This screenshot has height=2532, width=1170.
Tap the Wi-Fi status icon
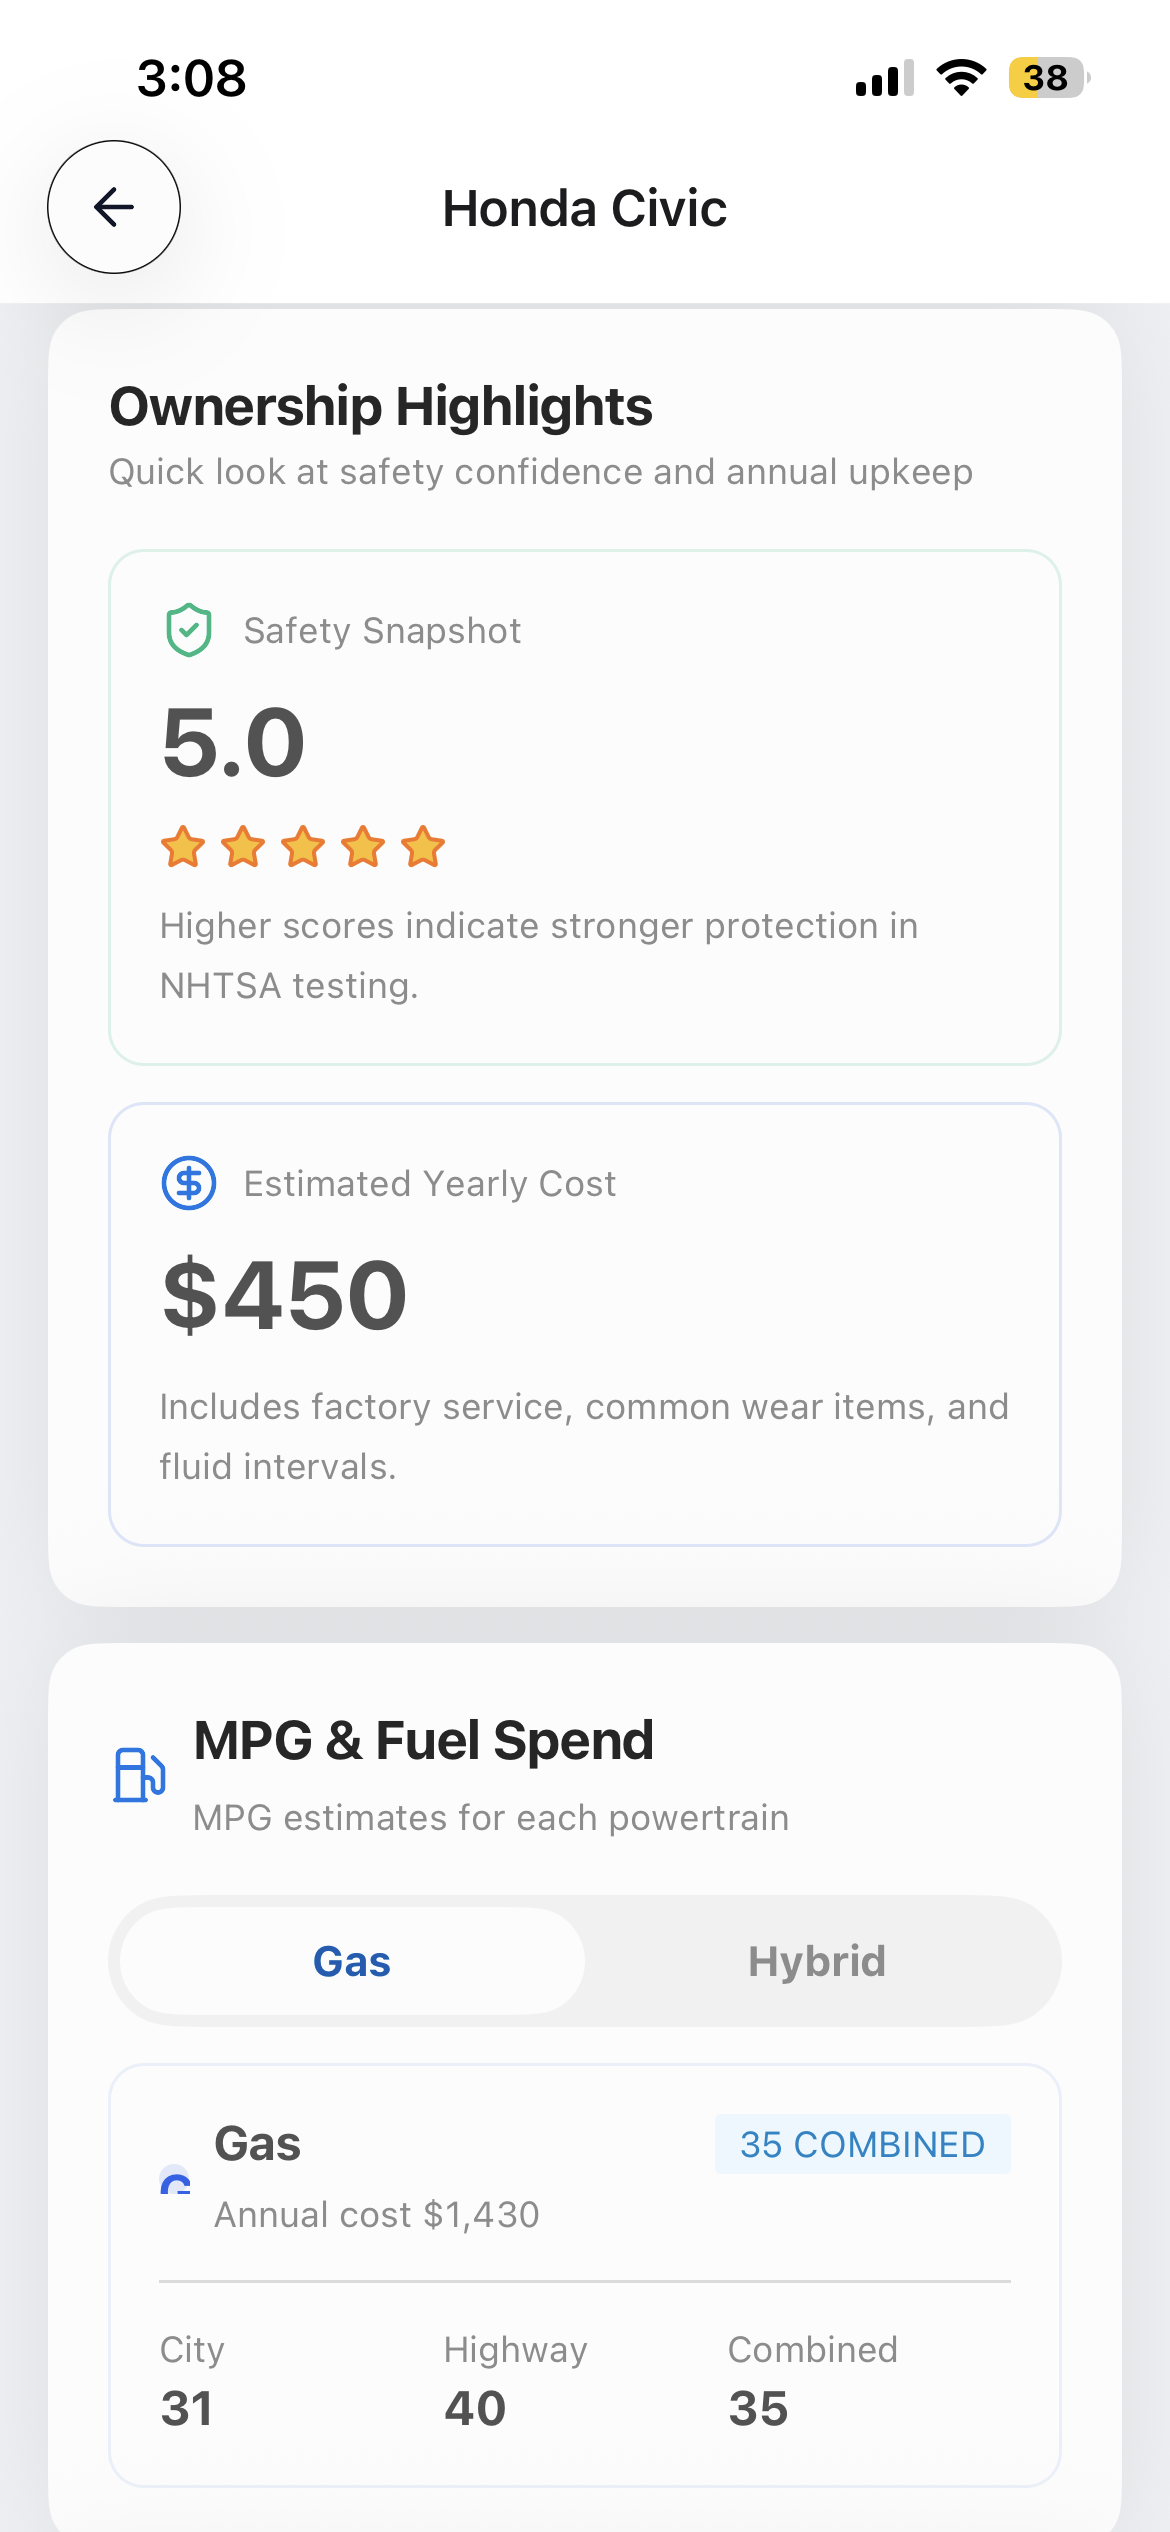pyautogui.click(x=961, y=78)
